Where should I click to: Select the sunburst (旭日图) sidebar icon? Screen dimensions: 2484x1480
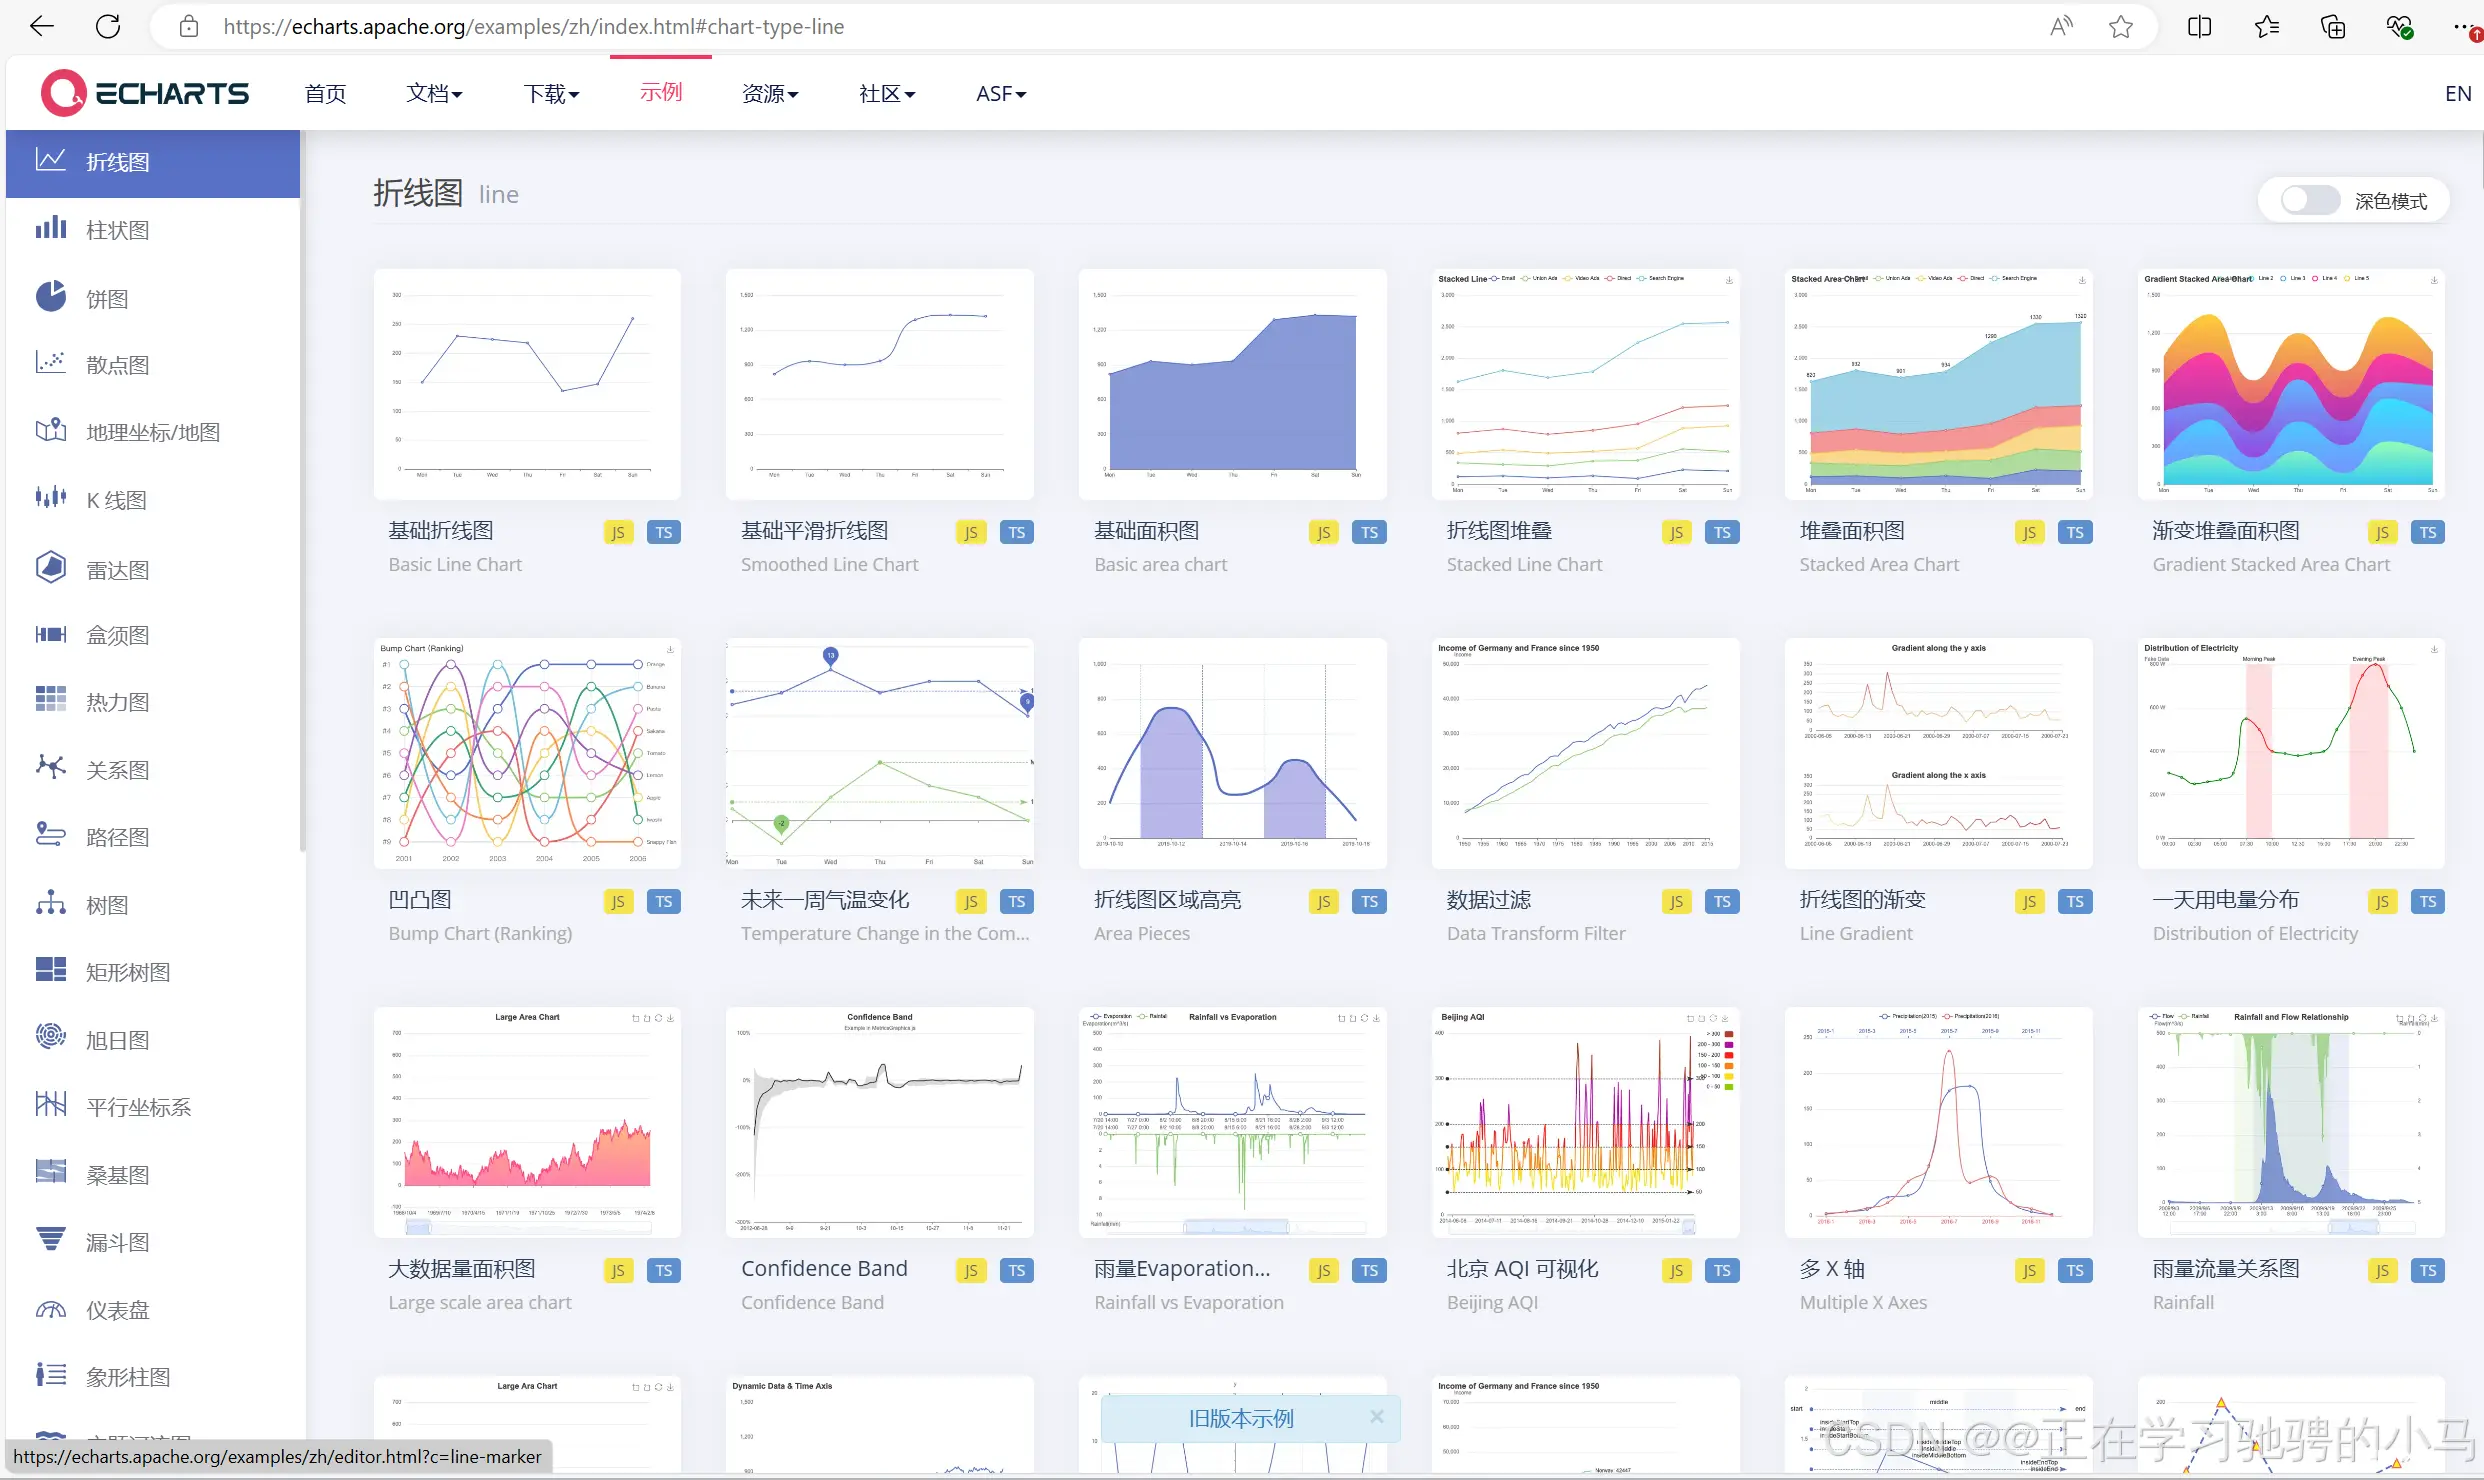pyautogui.click(x=51, y=1037)
